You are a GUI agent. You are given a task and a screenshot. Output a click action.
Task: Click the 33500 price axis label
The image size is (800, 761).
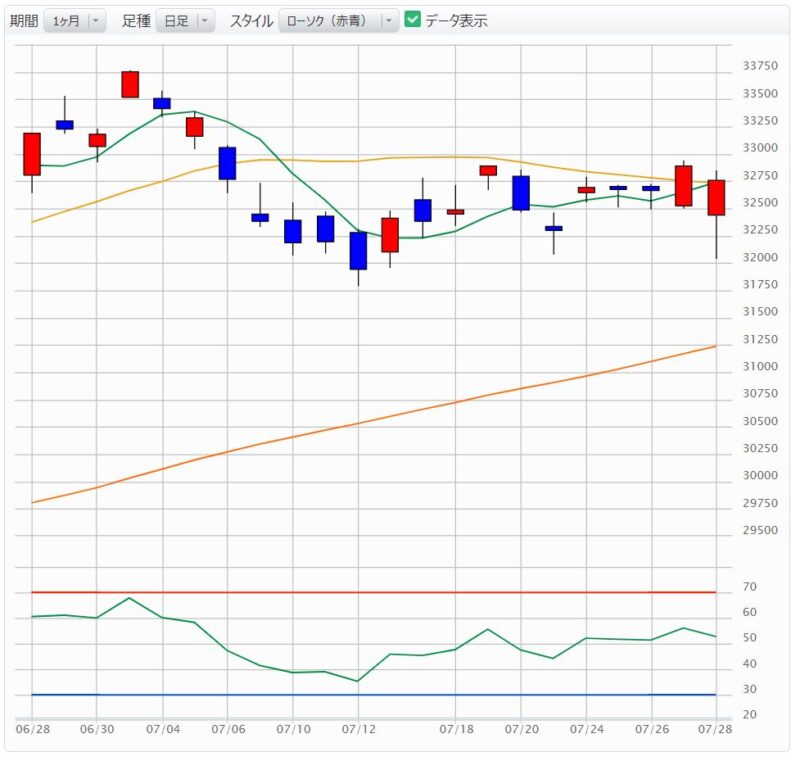760,93
